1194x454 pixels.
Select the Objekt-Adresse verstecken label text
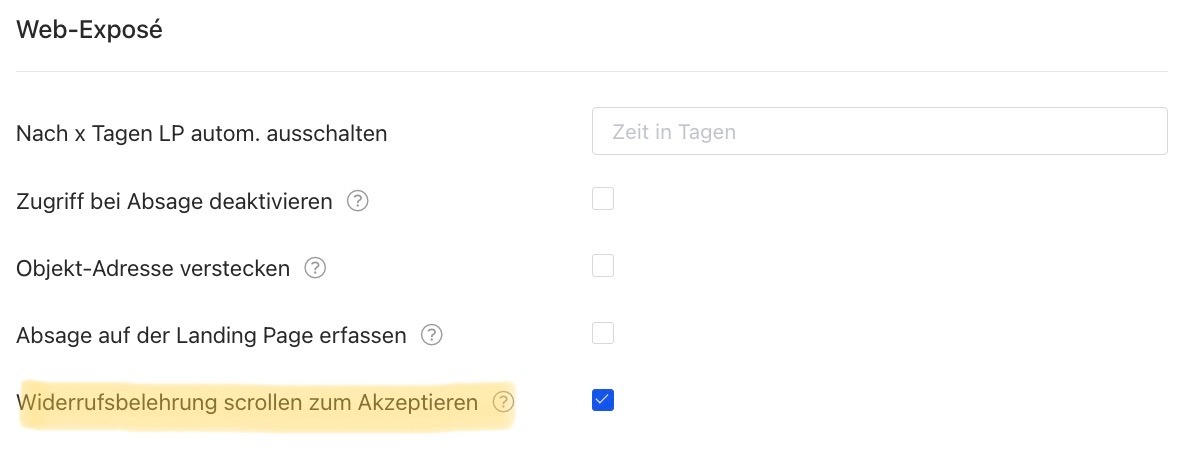point(153,268)
